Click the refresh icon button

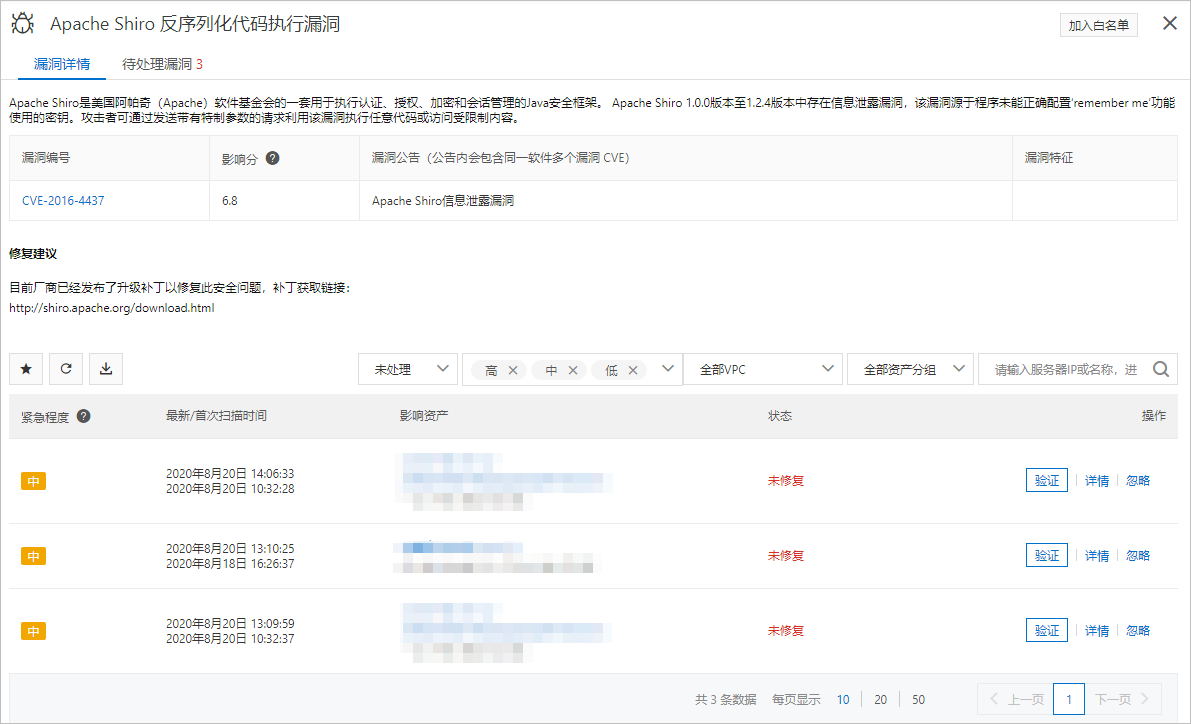click(x=66, y=368)
